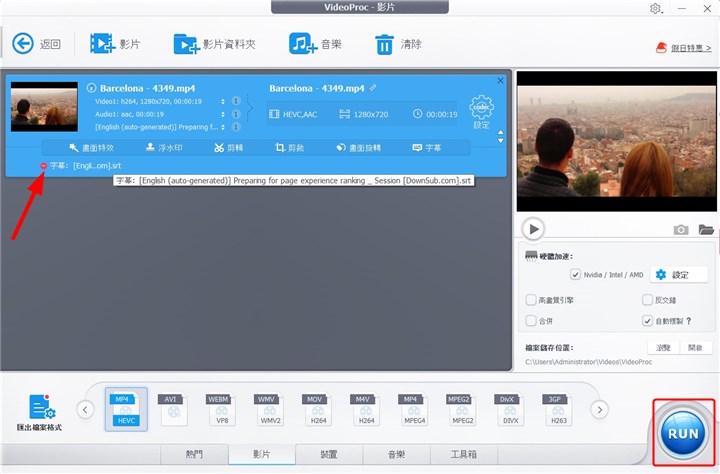The height and width of the screenshot is (474, 720).
Task: Click the preview video frame
Action: click(x=617, y=141)
